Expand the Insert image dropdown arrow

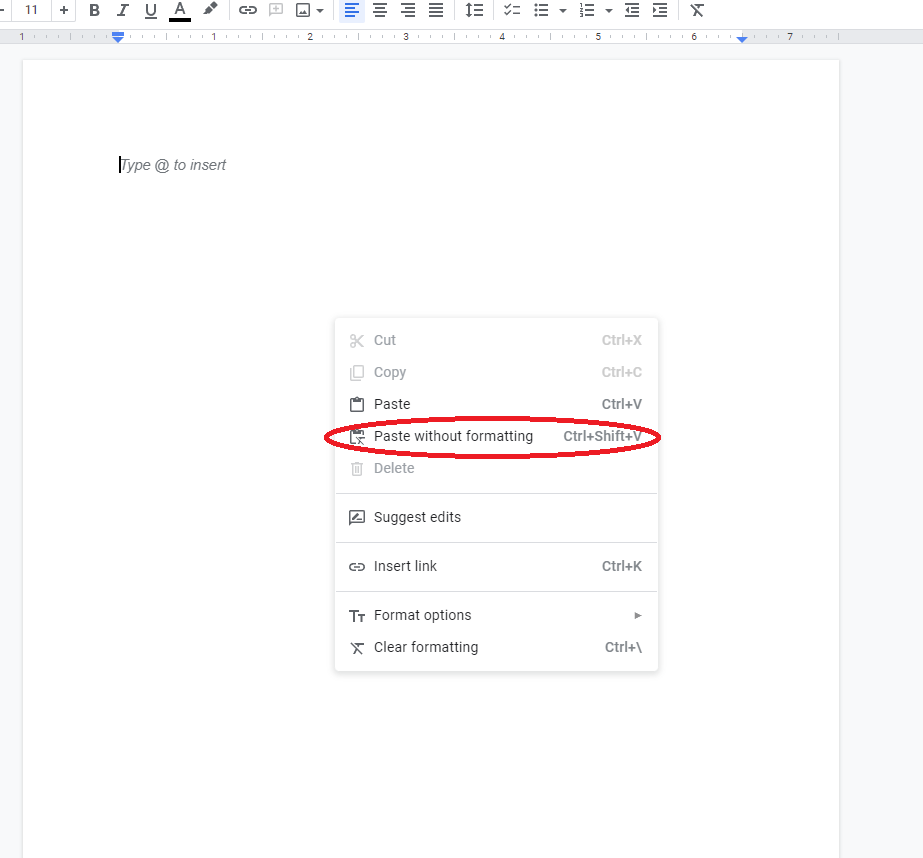320,11
